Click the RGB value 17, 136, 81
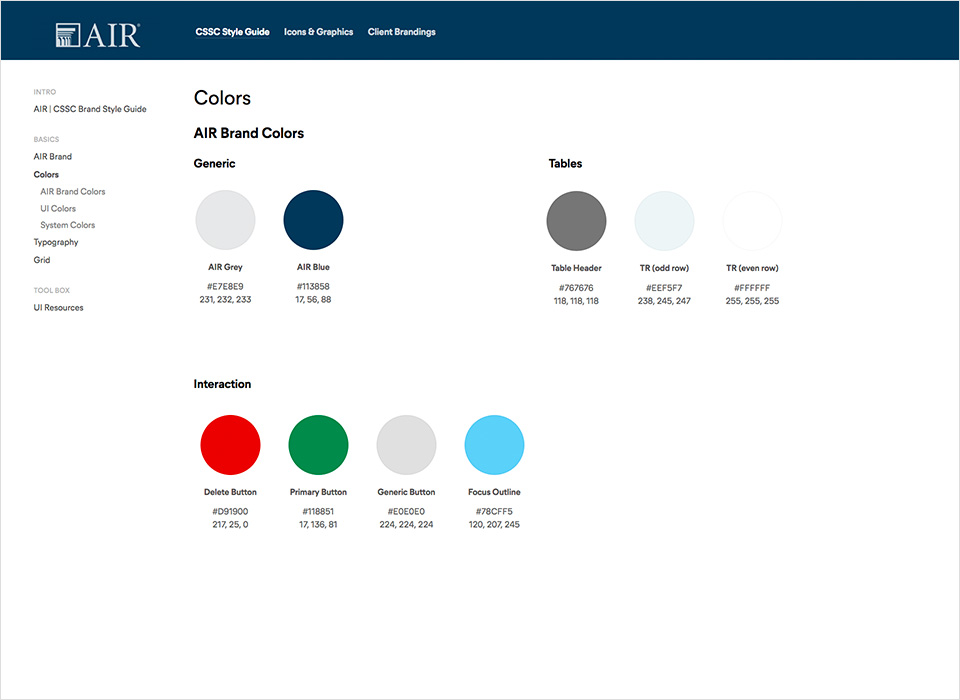The image size is (960, 700). click(x=318, y=525)
